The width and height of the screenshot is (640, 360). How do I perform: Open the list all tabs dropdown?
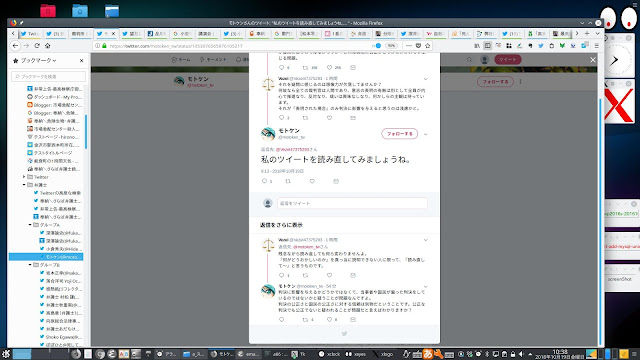click(x=597, y=33)
